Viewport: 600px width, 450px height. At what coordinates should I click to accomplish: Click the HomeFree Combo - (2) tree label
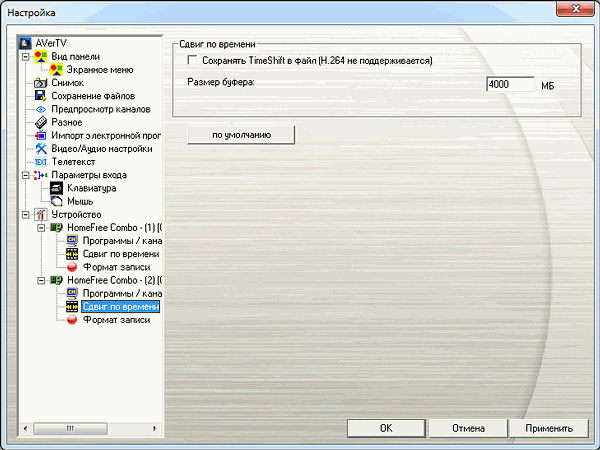point(114,280)
